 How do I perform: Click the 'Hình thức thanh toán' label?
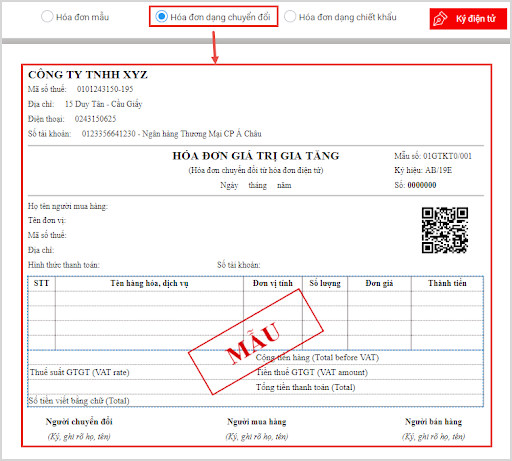coord(64,265)
